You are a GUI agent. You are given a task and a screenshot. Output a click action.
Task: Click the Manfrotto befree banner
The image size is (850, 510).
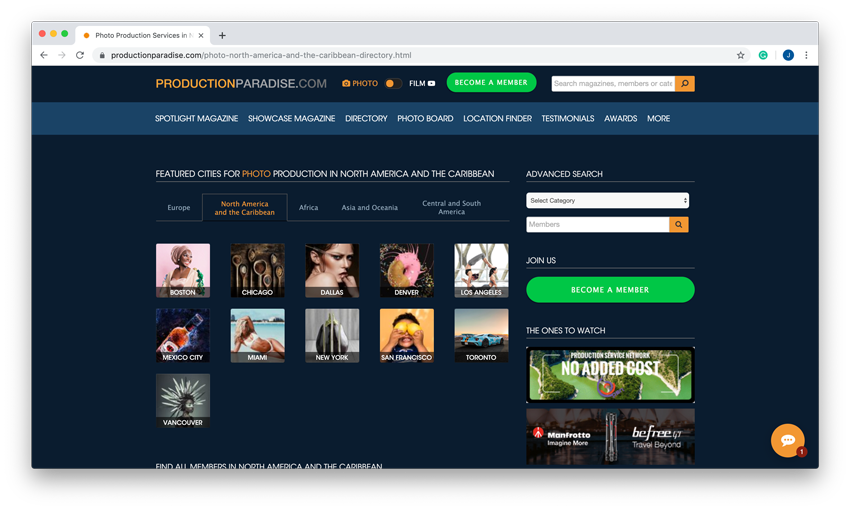click(610, 437)
